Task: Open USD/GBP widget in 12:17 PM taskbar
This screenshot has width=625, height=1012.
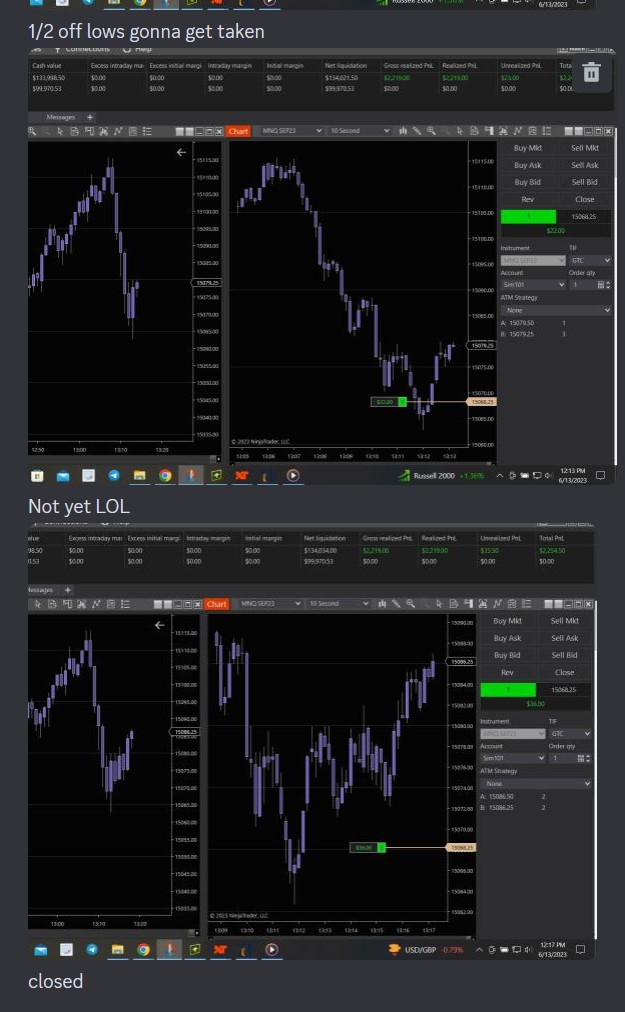Action: tap(425, 949)
